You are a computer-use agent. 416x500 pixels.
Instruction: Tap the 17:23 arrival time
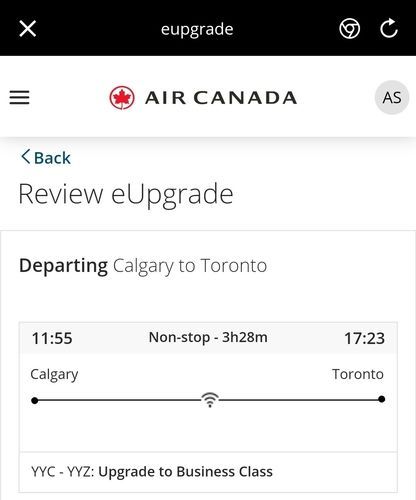point(364,338)
